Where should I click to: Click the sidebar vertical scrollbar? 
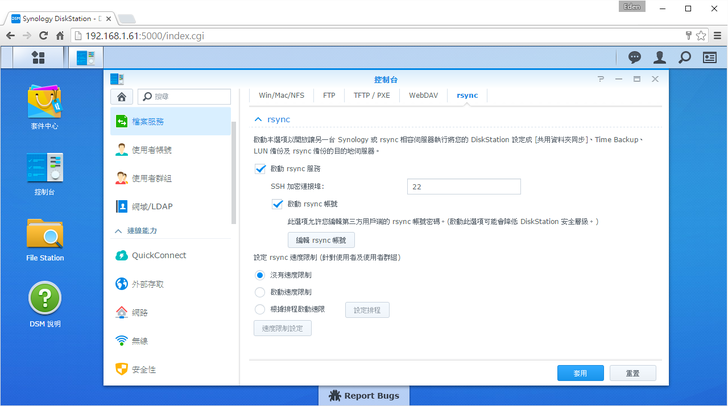(234, 173)
